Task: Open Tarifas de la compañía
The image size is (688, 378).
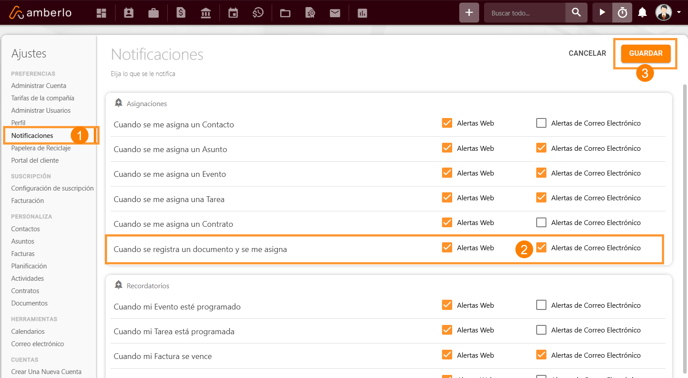Action: click(x=43, y=98)
